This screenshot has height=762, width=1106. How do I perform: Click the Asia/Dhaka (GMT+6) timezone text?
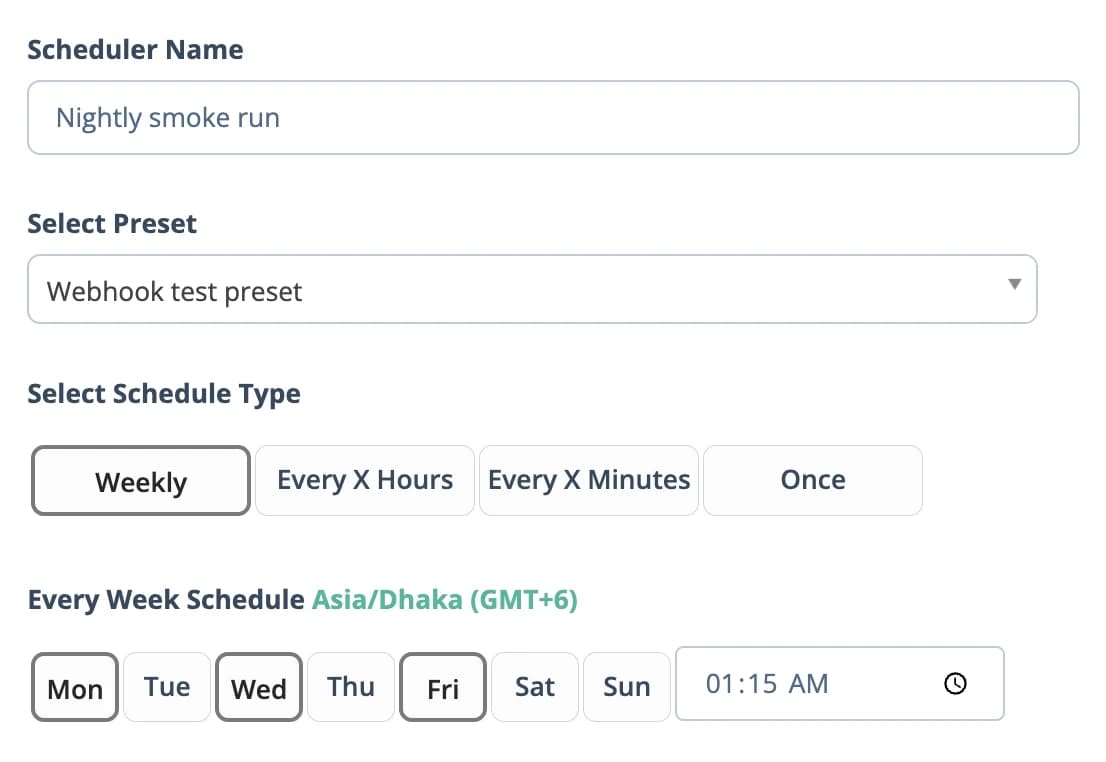pyautogui.click(x=444, y=600)
